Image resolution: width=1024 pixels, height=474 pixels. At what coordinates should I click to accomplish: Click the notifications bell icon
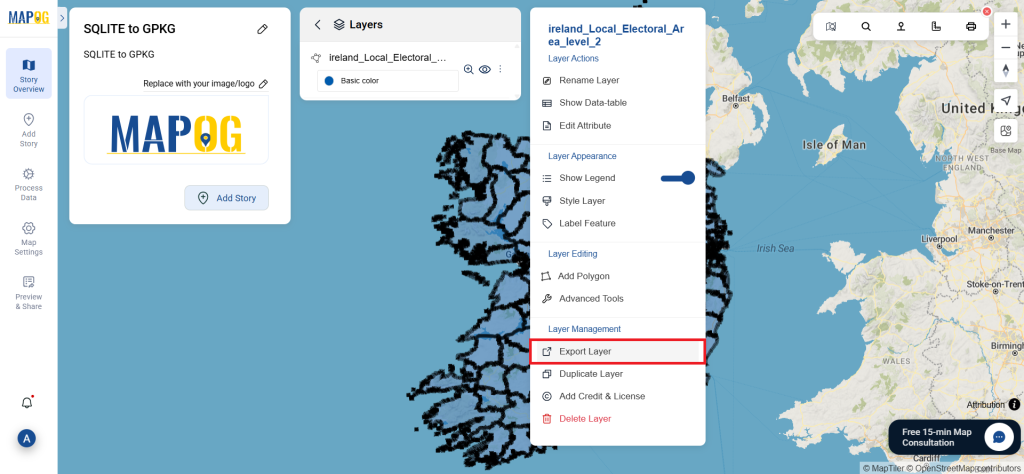[x=27, y=402]
